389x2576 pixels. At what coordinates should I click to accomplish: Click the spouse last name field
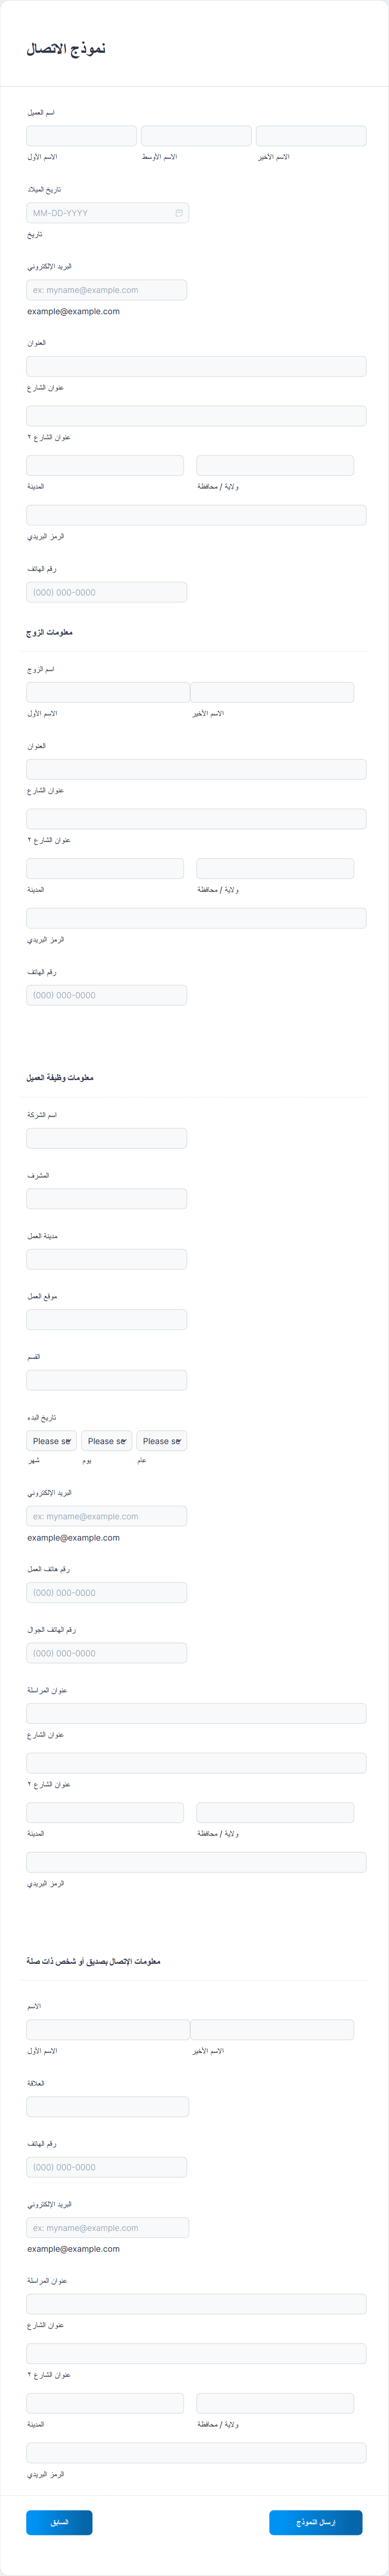point(272,692)
